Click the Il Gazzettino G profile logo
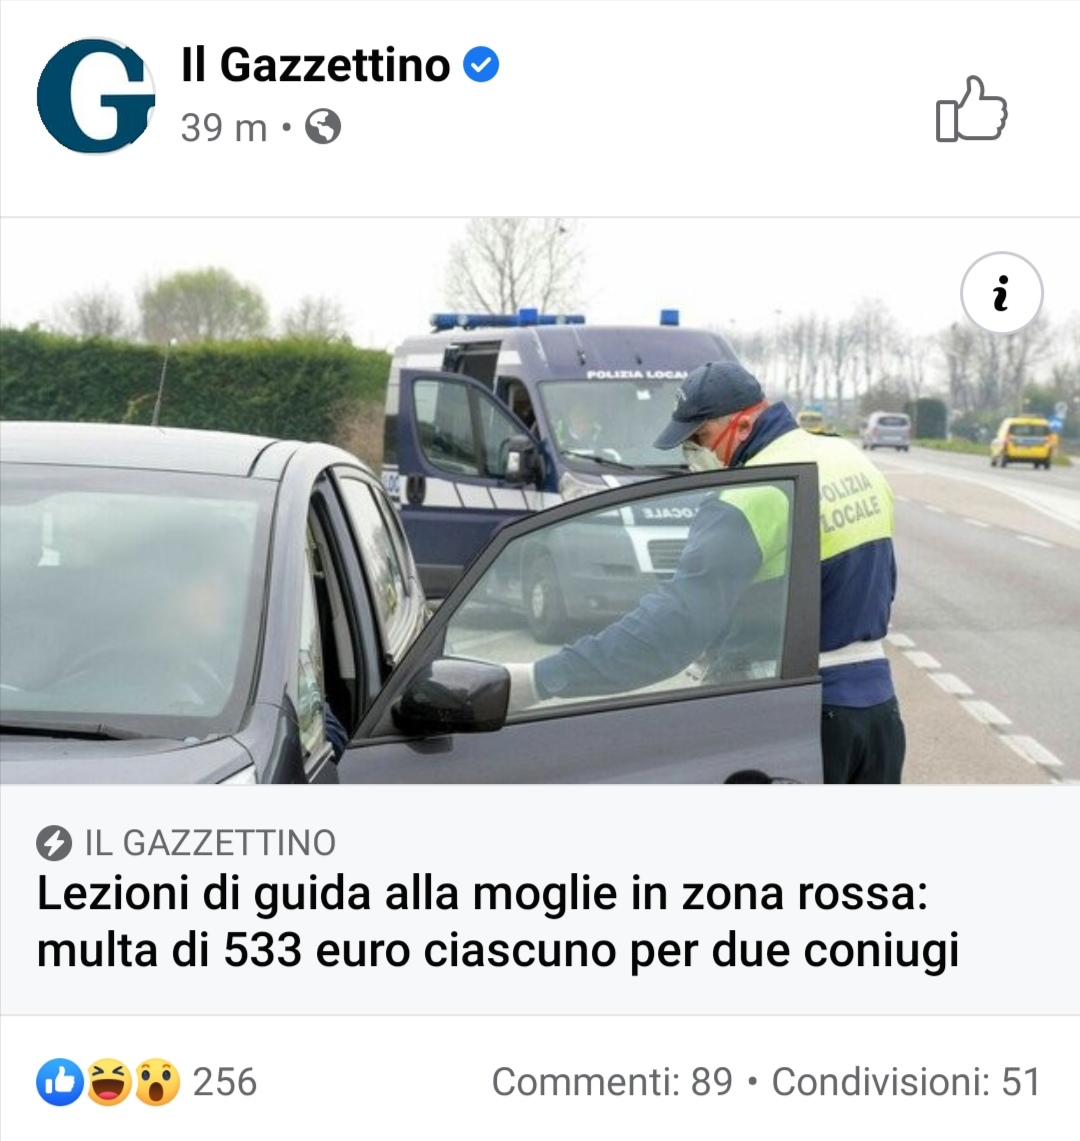 click(x=95, y=95)
